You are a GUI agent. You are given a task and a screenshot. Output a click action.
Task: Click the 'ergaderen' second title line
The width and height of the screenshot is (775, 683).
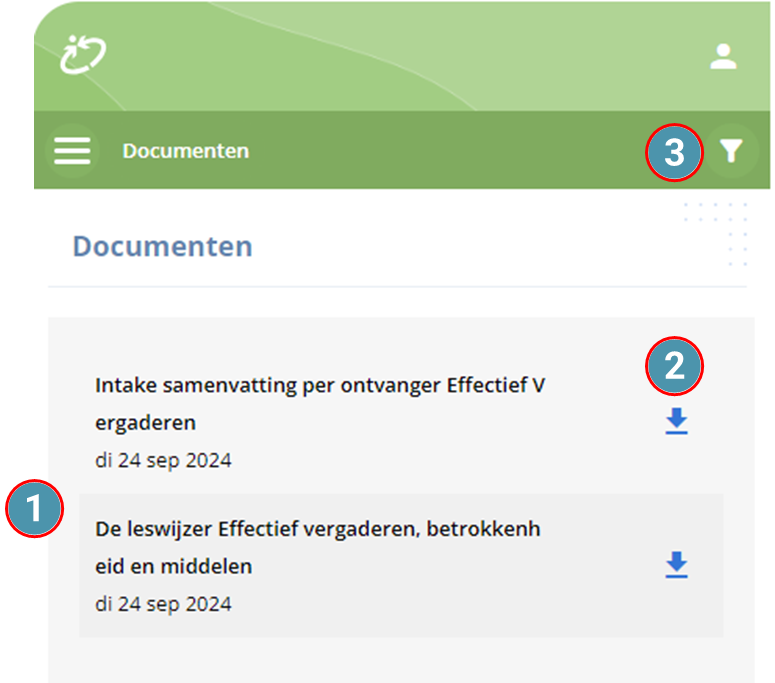145,423
